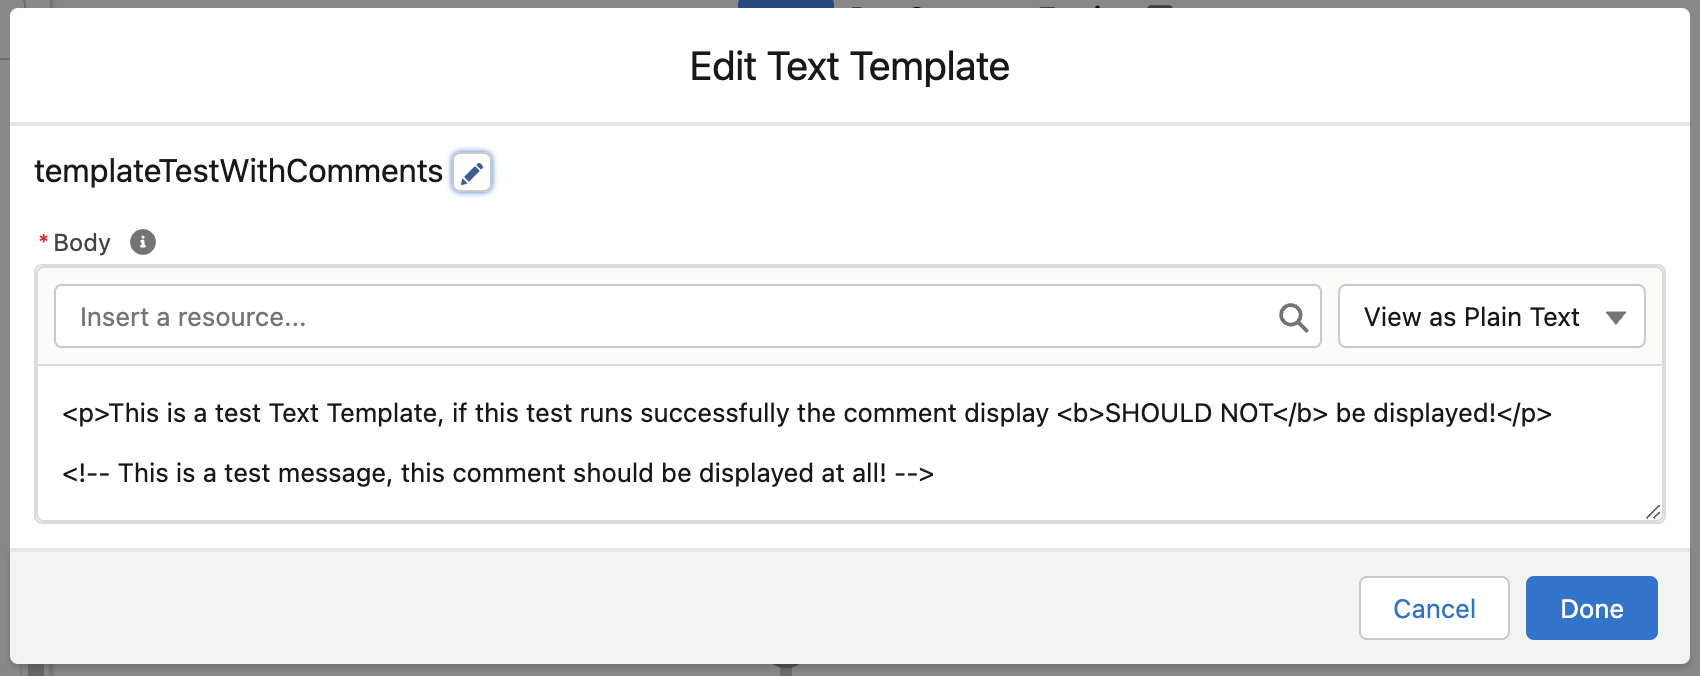Click the HTML comment opening <!-- marker
This screenshot has height=676, width=1700.
[86, 473]
